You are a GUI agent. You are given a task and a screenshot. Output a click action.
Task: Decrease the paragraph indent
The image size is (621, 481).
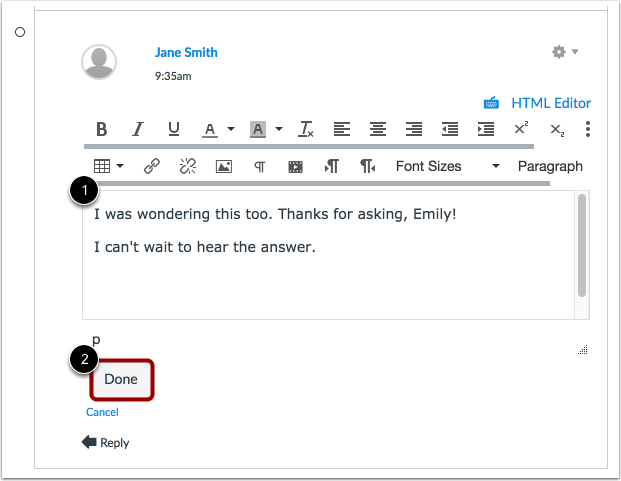[450, 129]
